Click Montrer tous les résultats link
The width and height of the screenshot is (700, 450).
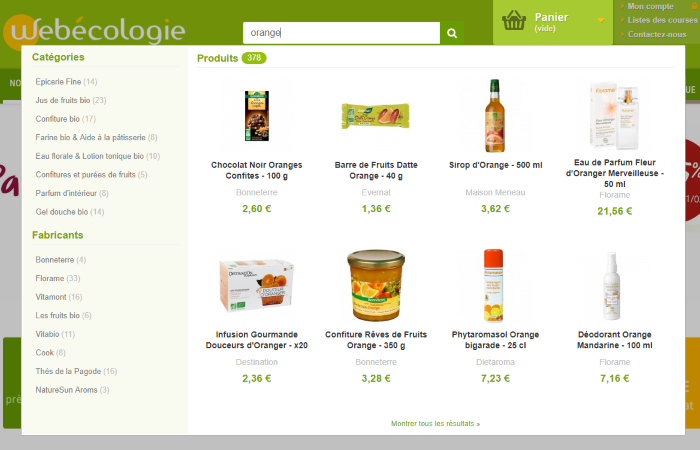tap(435, 424)
